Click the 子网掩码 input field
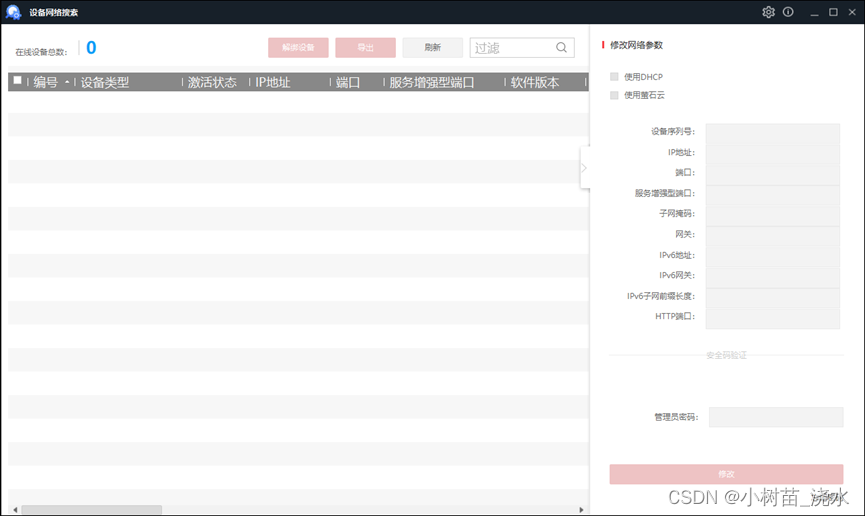This screenshot has width=865, height=516. coord(772,215)
